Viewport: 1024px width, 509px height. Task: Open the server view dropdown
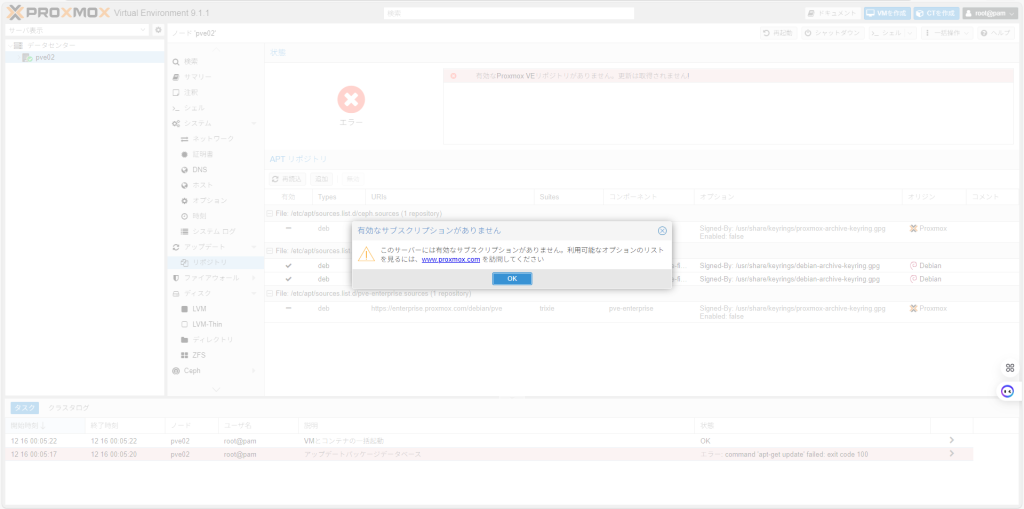[143, 30]
